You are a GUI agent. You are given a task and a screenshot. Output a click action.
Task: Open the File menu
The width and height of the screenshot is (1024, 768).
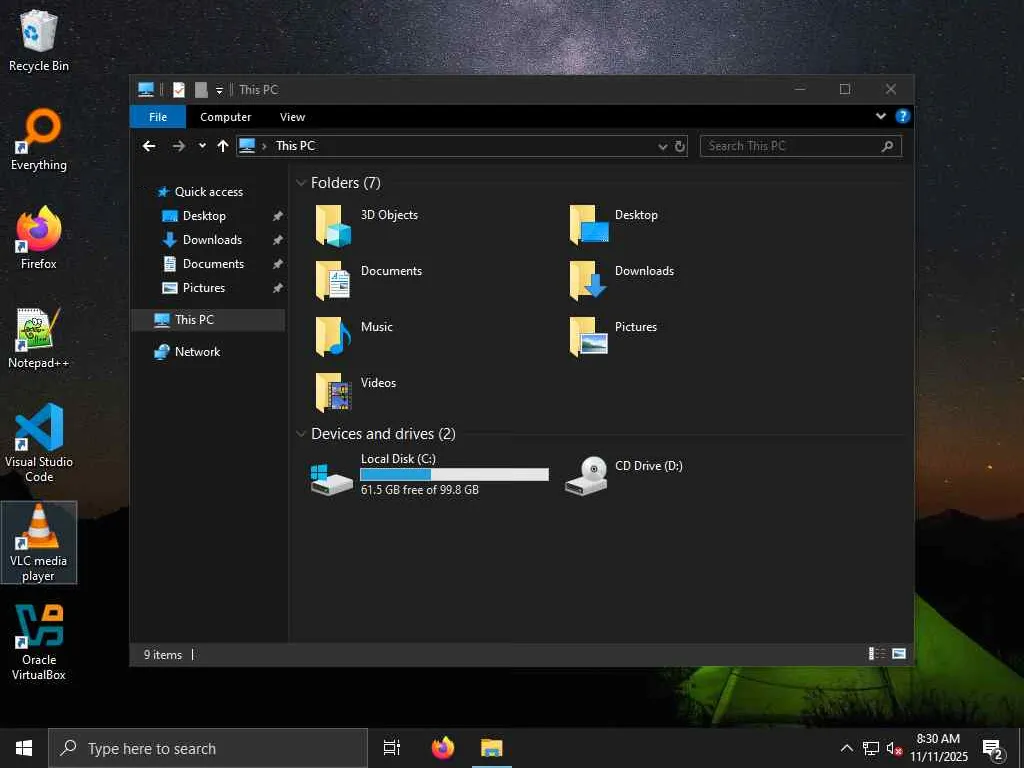[x=158, y=117]
